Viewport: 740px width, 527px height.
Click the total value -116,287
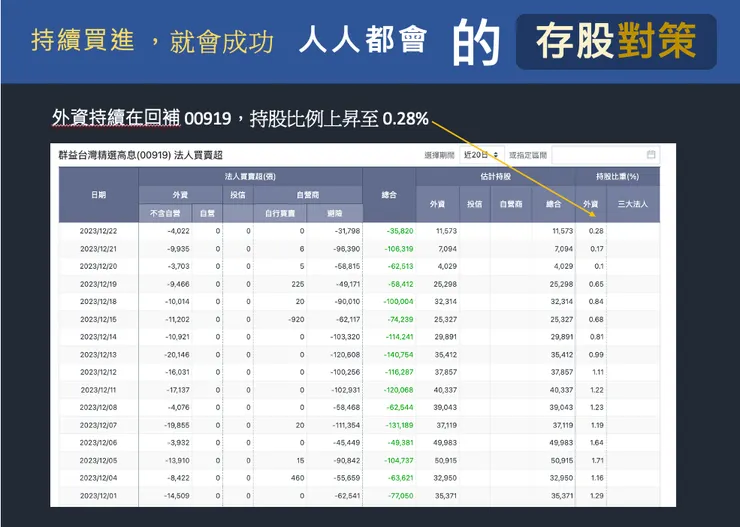tap(398, 372)
